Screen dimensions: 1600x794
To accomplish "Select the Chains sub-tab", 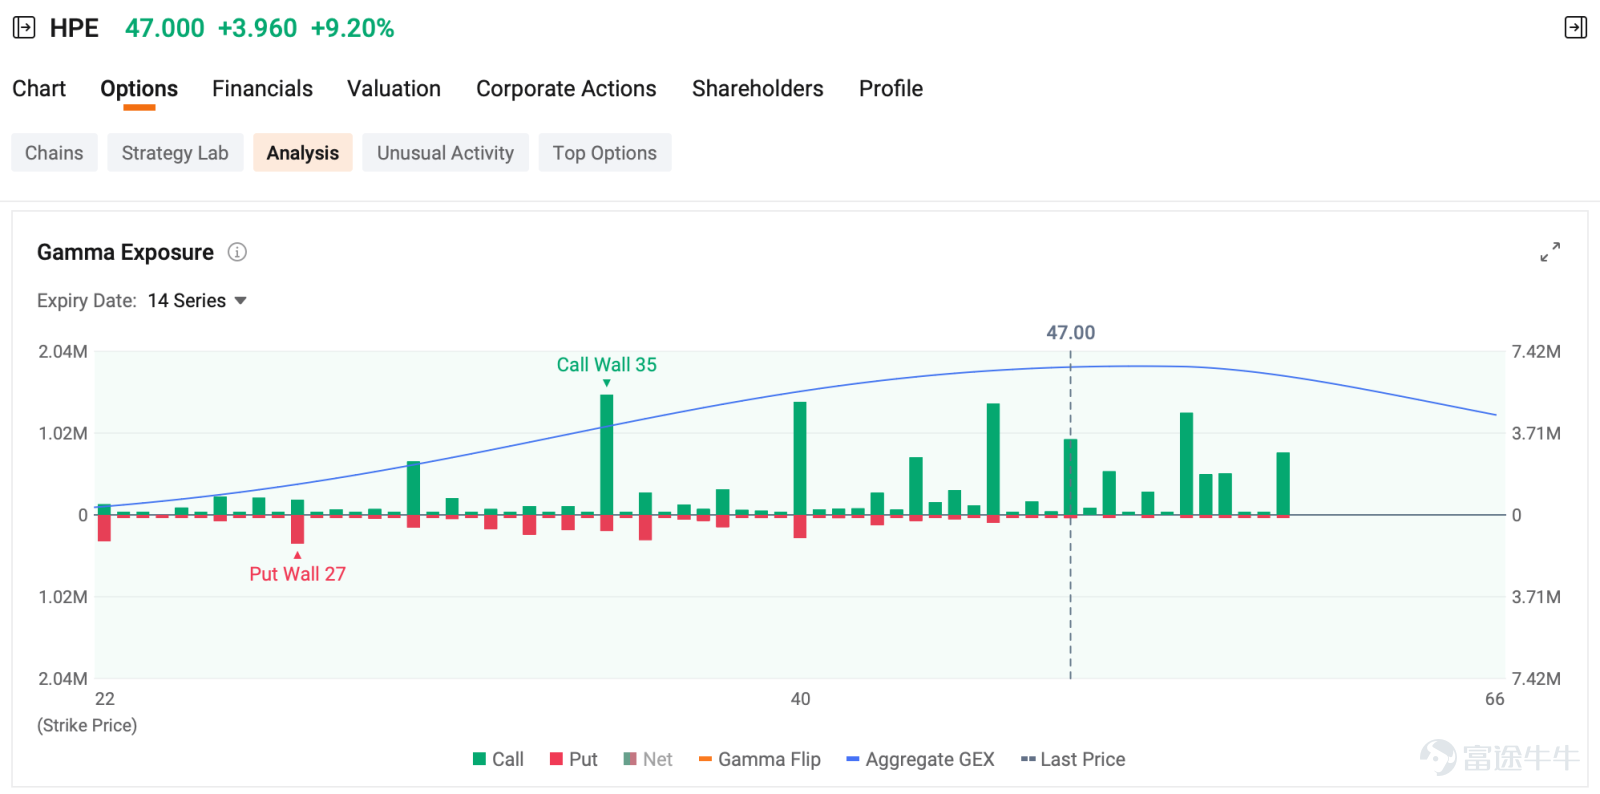I will click(x=54, y=153).
